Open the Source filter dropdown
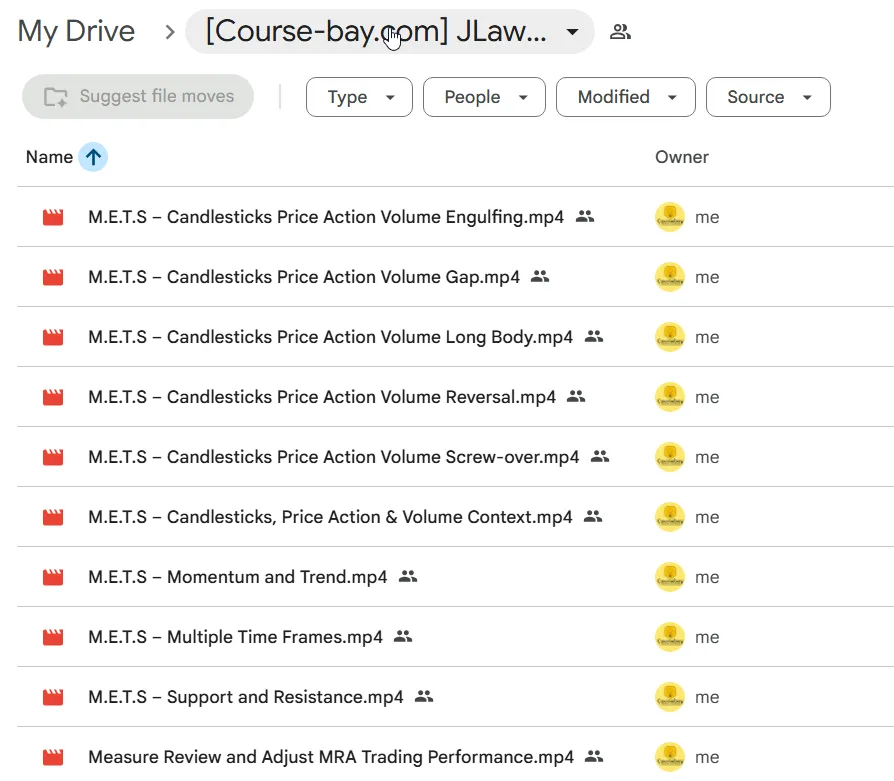The width and height of the screenshot is (894, 781). pos(768,97)
